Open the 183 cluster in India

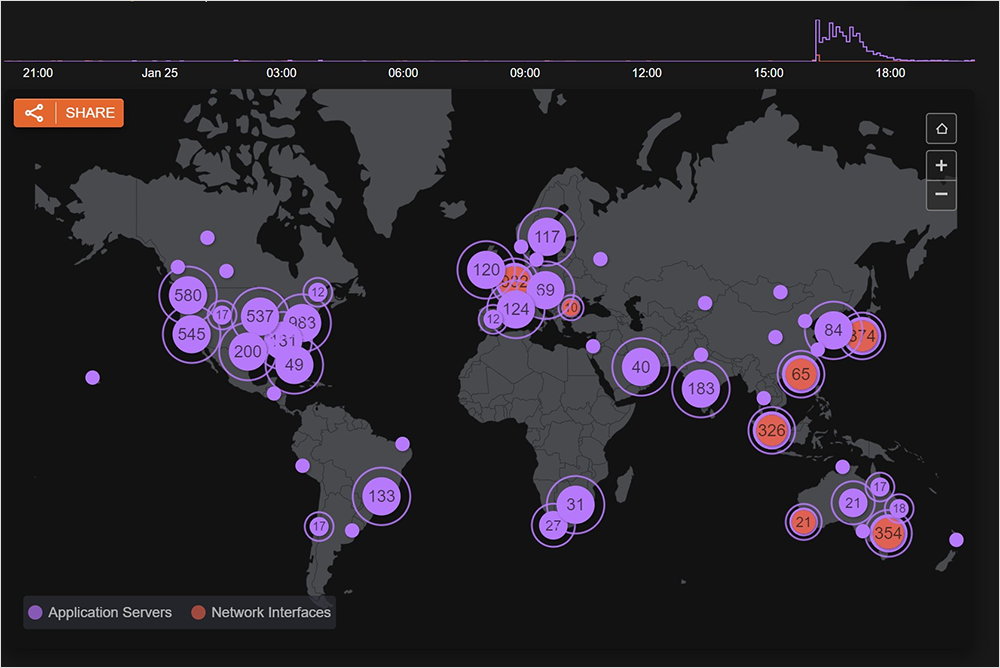click(701, 389)
